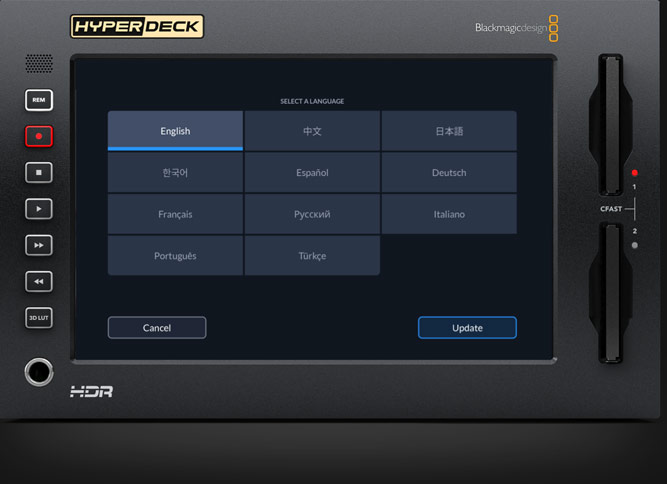The width and height of the screenshot is (667, 484).
Task: Click the Cancel button
Action: click(x=157, y=328)
